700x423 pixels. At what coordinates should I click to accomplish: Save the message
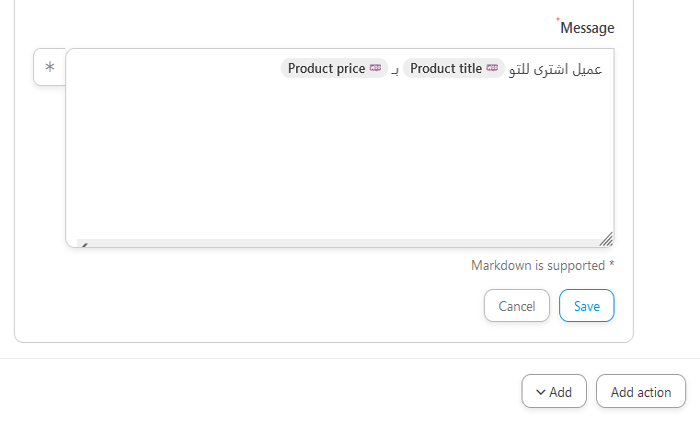tap(586, 306)
